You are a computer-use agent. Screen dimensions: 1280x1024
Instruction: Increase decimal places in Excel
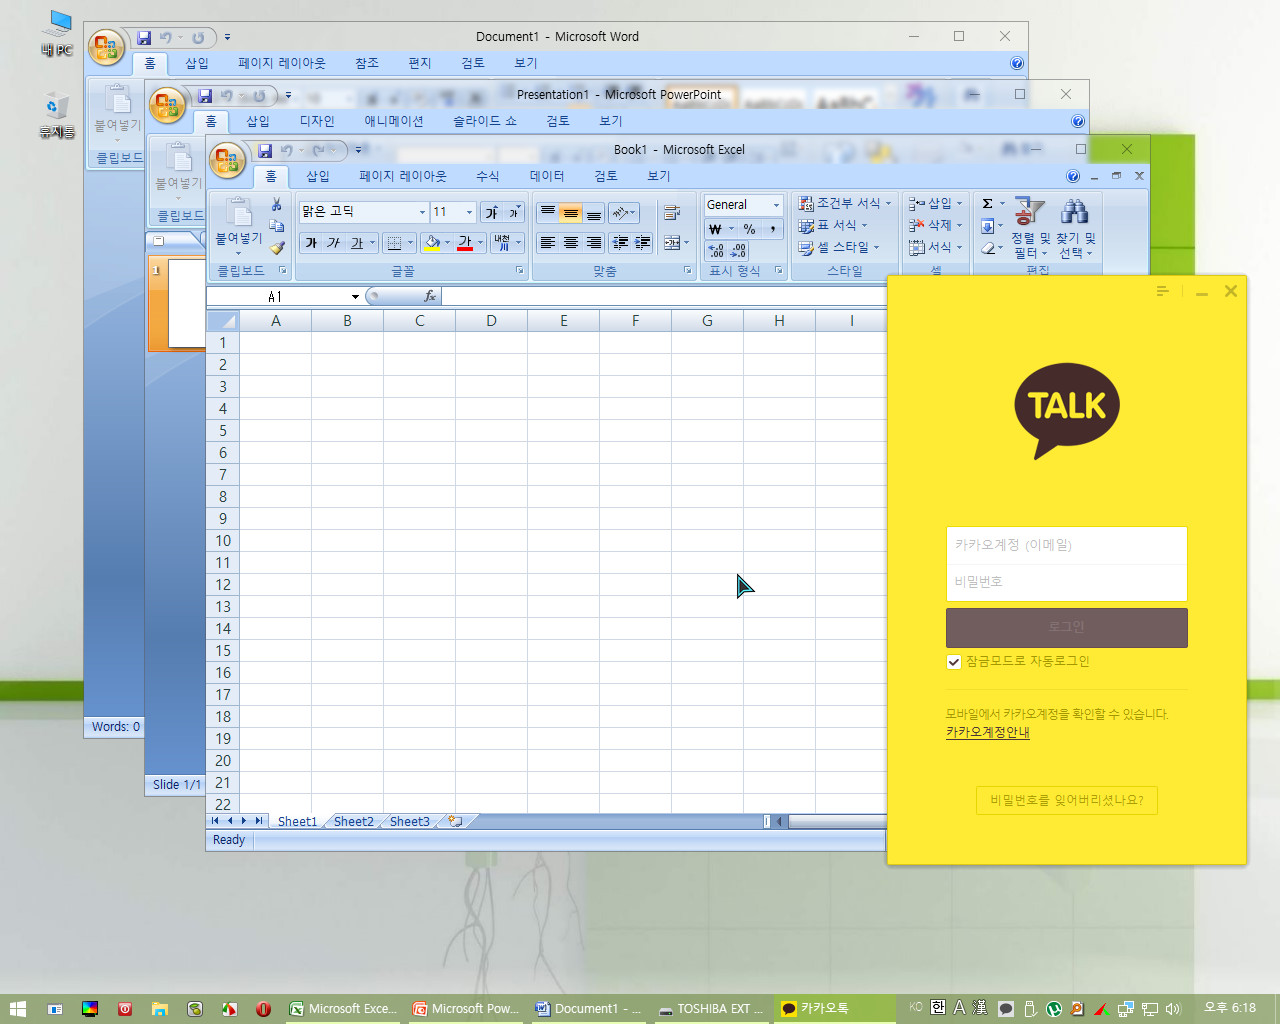tap(716, 251)
